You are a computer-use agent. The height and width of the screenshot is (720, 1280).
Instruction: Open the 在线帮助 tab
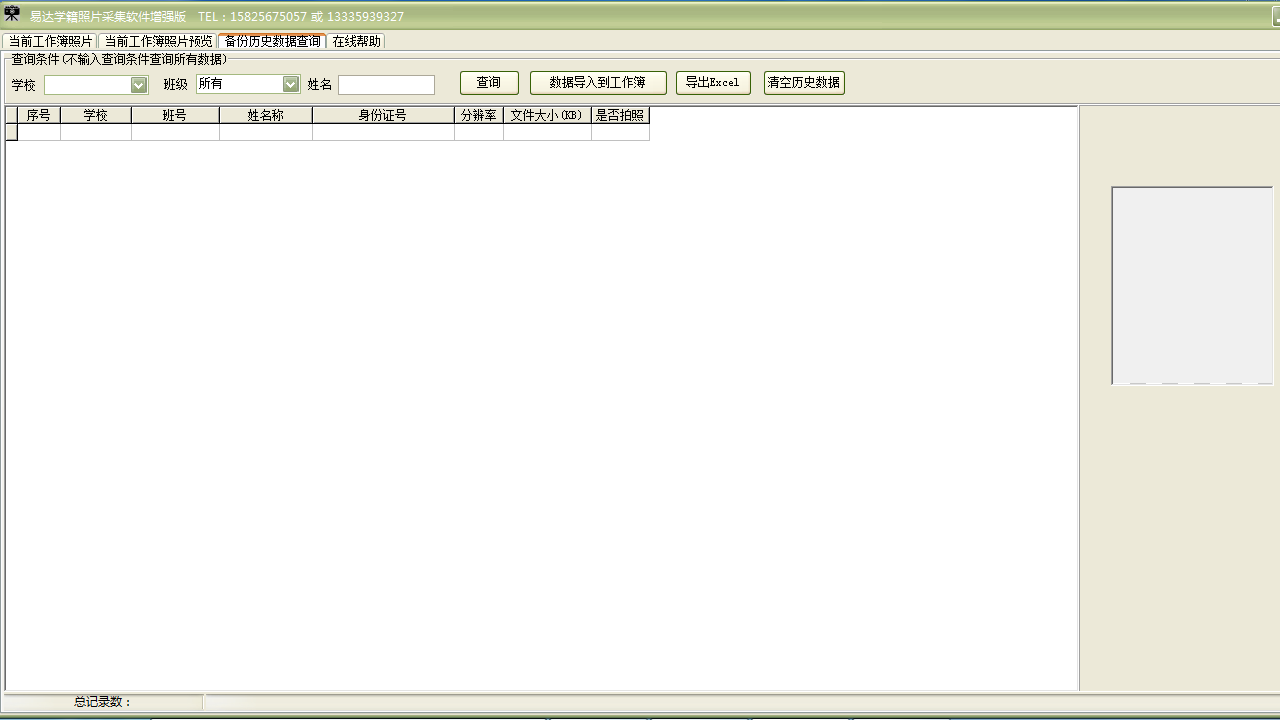point(356,41)
